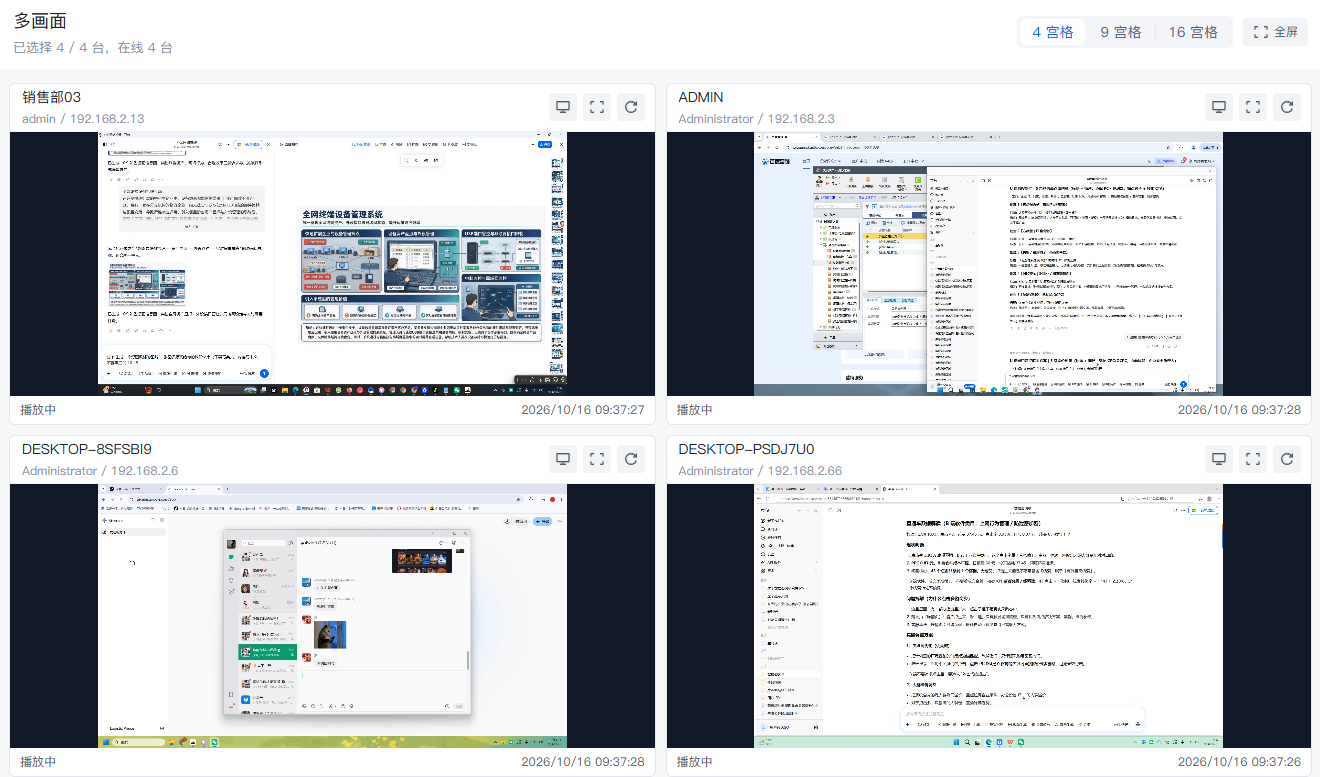Click the timestamp on the ADMIN card

tap(1239, 410)
